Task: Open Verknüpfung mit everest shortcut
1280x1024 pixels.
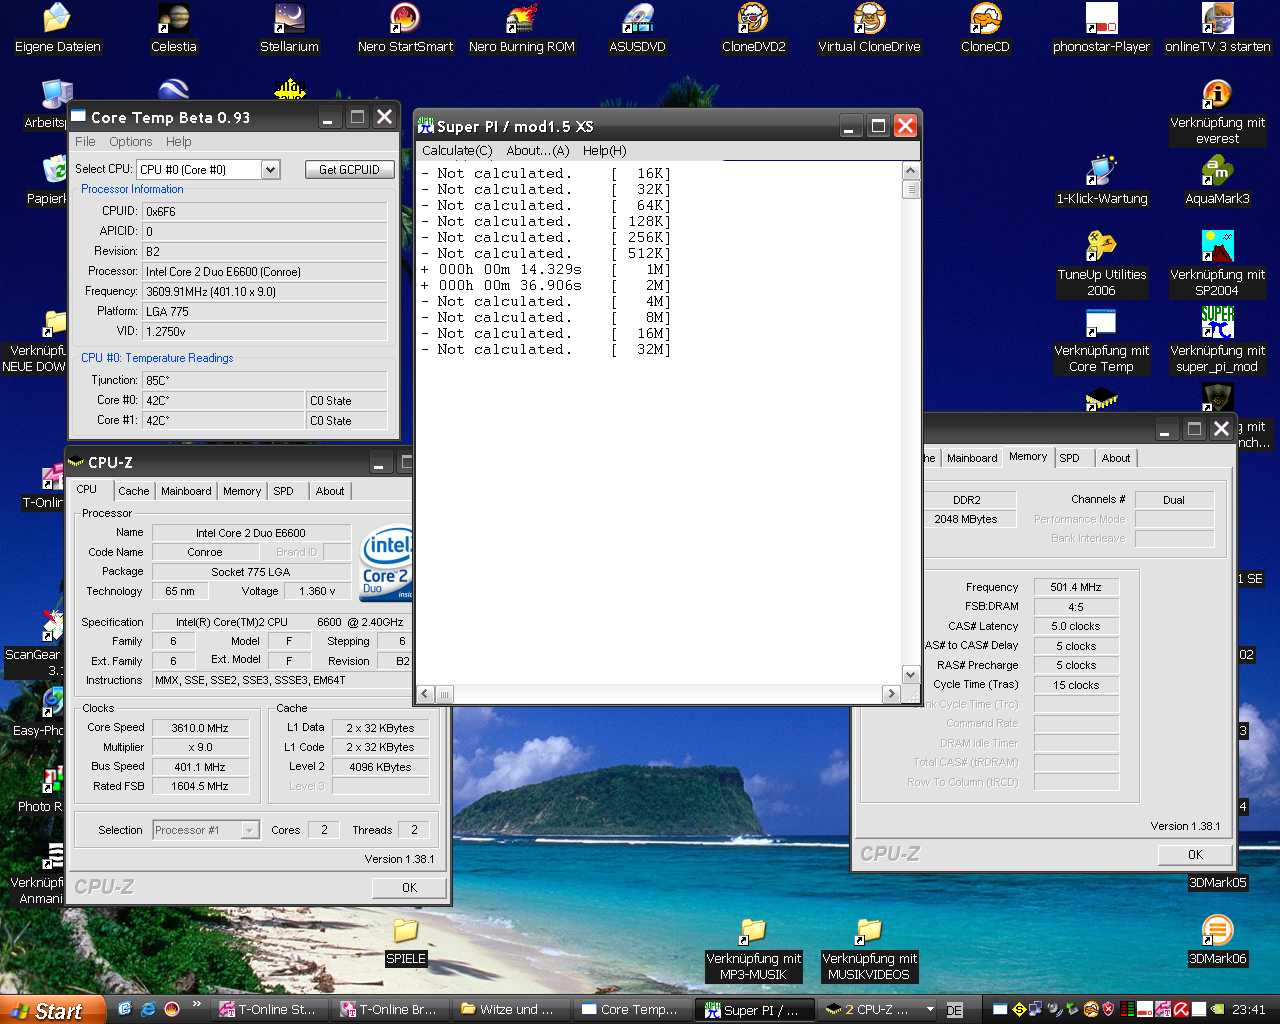Action: [x=1217, y=112]
